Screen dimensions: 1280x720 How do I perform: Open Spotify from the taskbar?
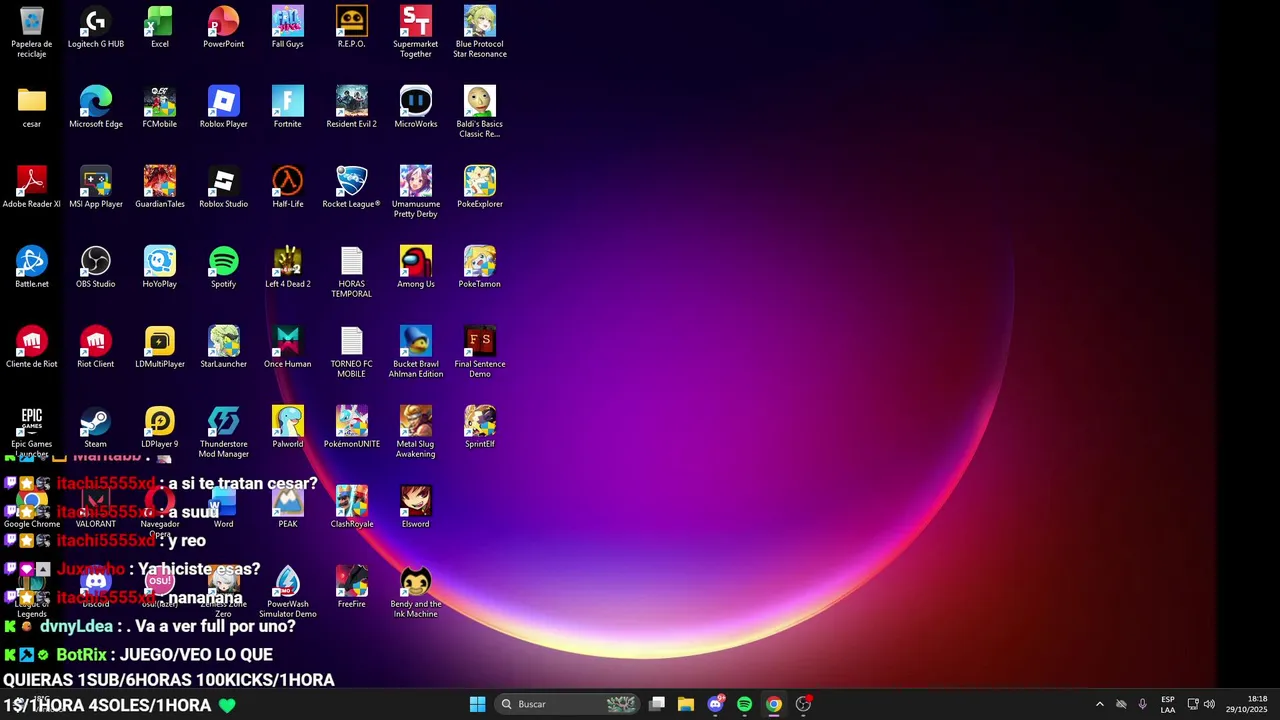[x=744, y=704]
